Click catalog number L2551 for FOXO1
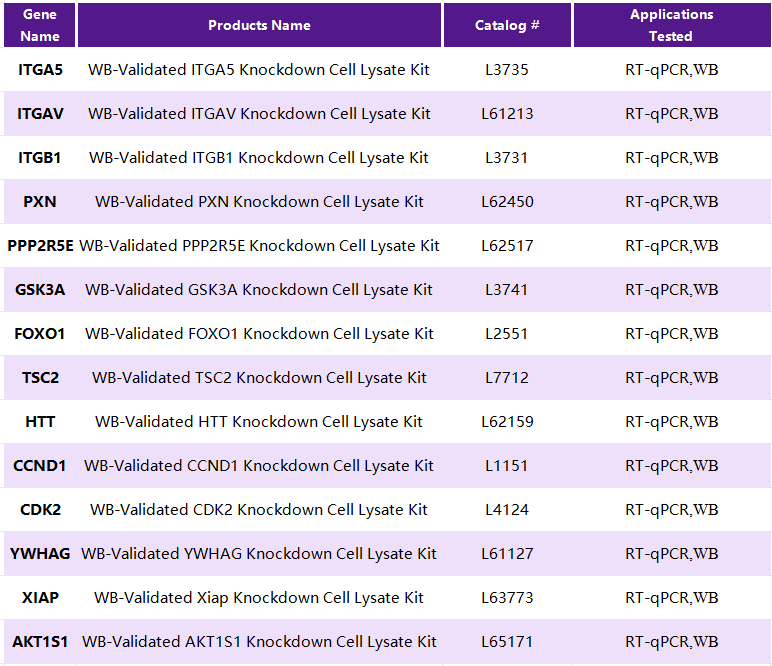772x666 pixels. (507, 334)
